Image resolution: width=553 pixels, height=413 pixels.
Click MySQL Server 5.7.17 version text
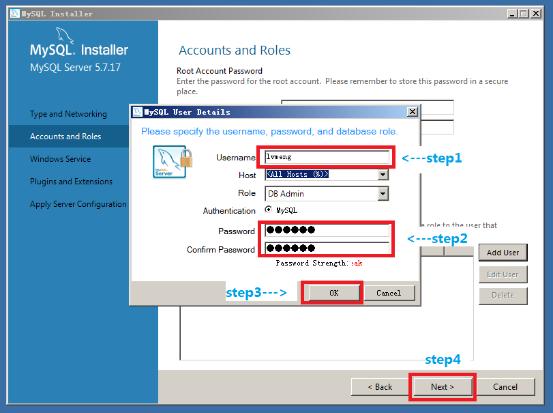[x=75, y=67]
